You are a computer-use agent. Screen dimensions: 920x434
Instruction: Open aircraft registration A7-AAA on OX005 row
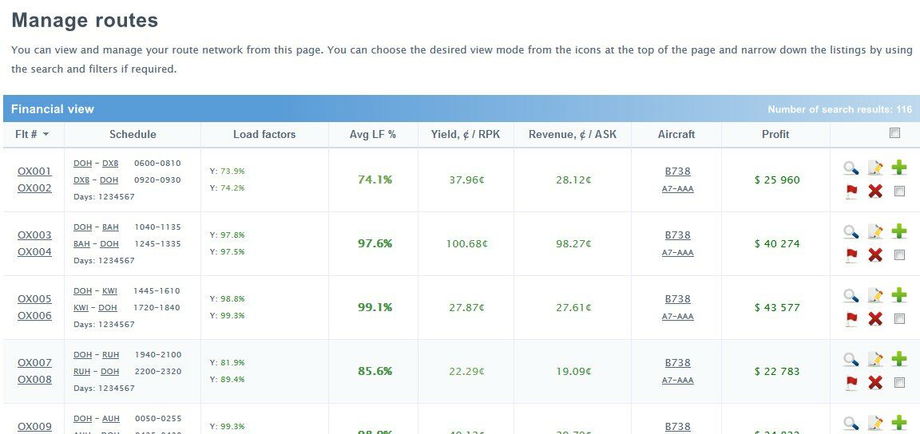[677, 317]
